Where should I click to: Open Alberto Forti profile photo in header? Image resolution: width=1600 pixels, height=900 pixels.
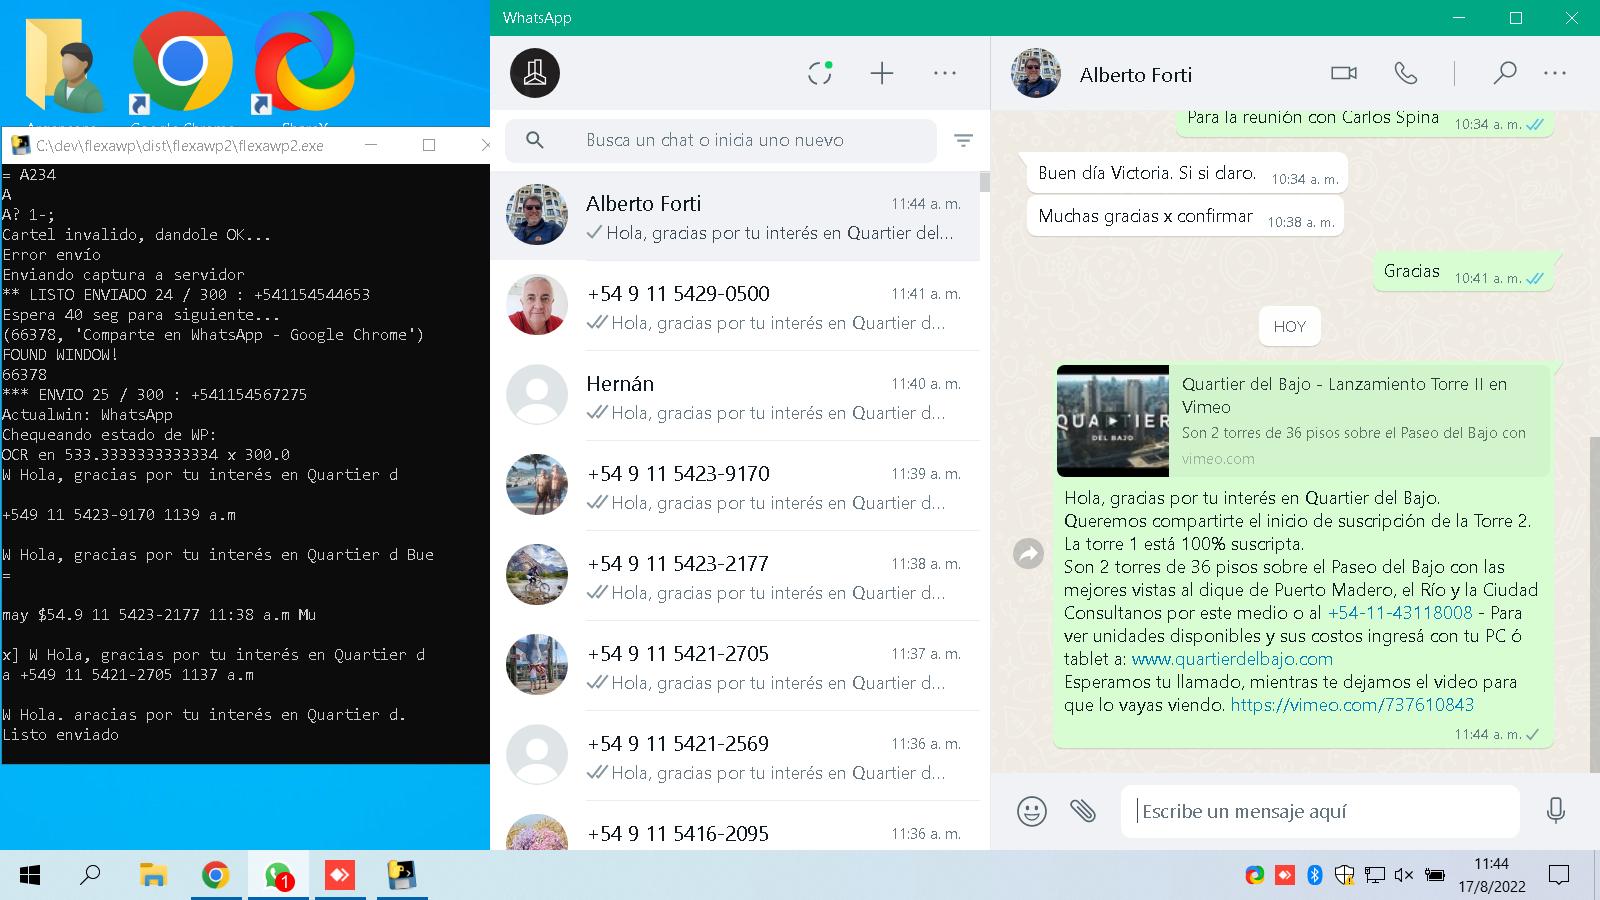[x=1035, y=73]
